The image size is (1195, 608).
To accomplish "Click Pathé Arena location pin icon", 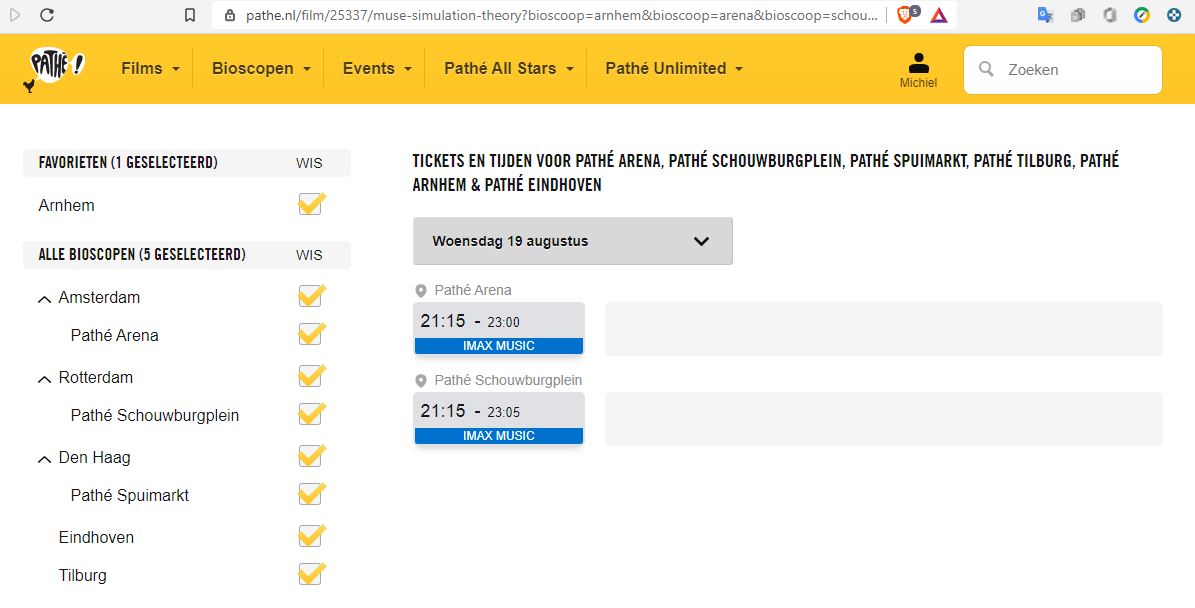I will (420, 290).
